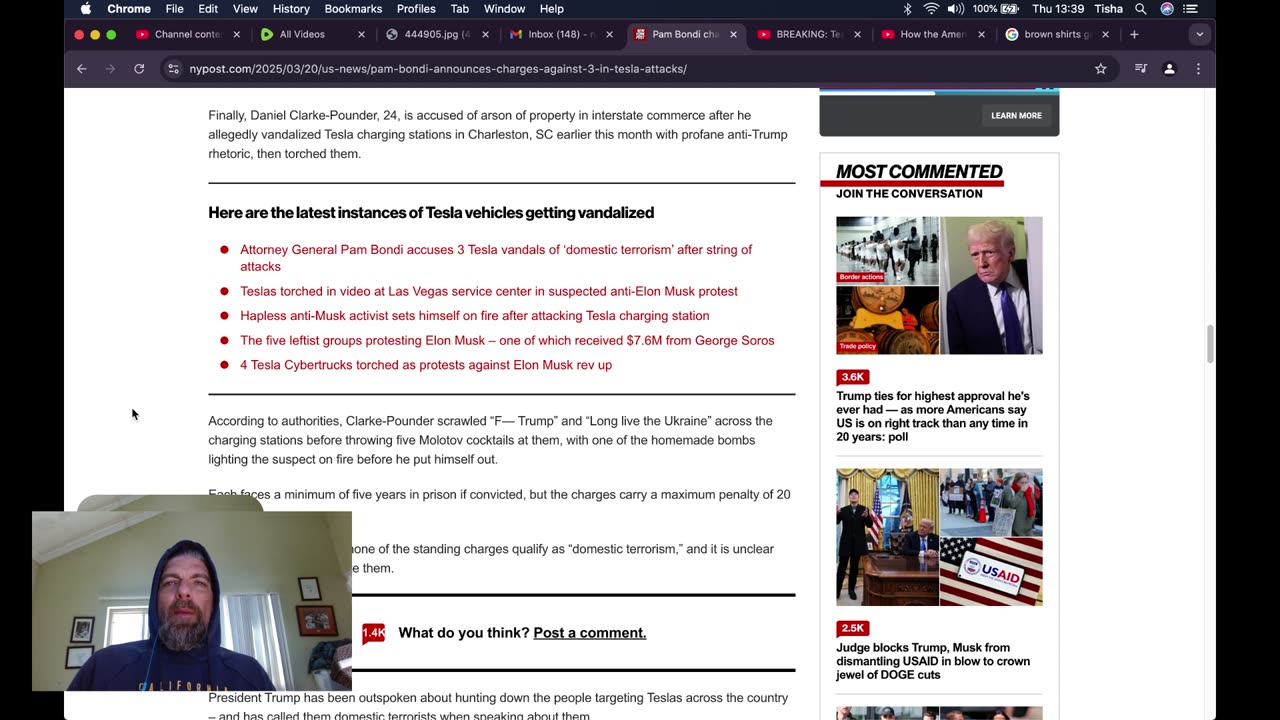Open the Chrome profile icon
Screen dimensions: 1280x720
tap(1169, 69)
